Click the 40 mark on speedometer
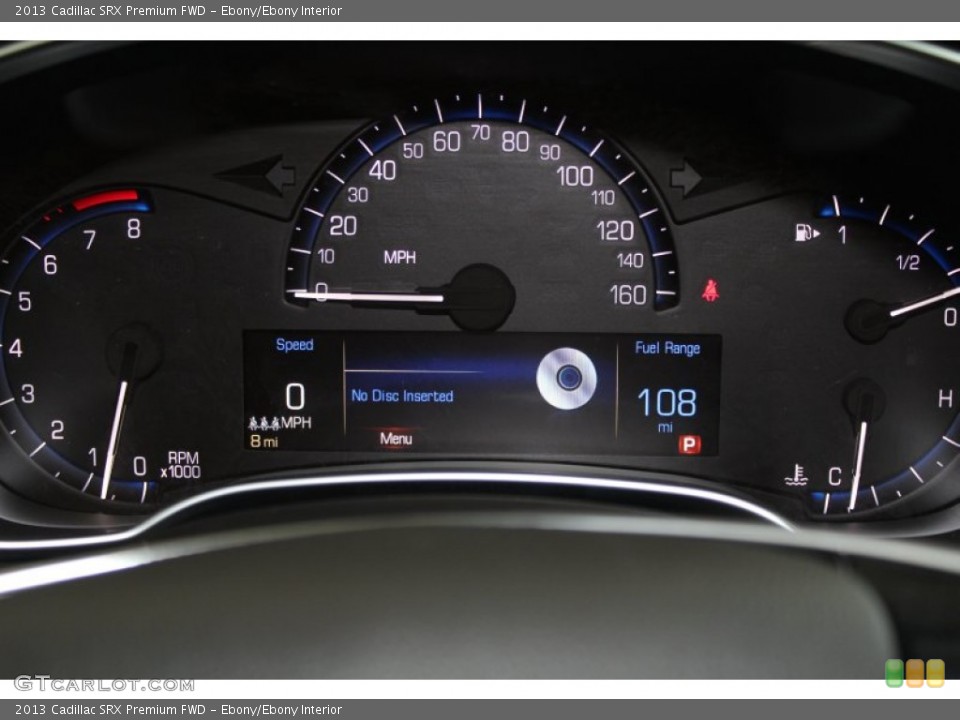 tap(382, 170)
